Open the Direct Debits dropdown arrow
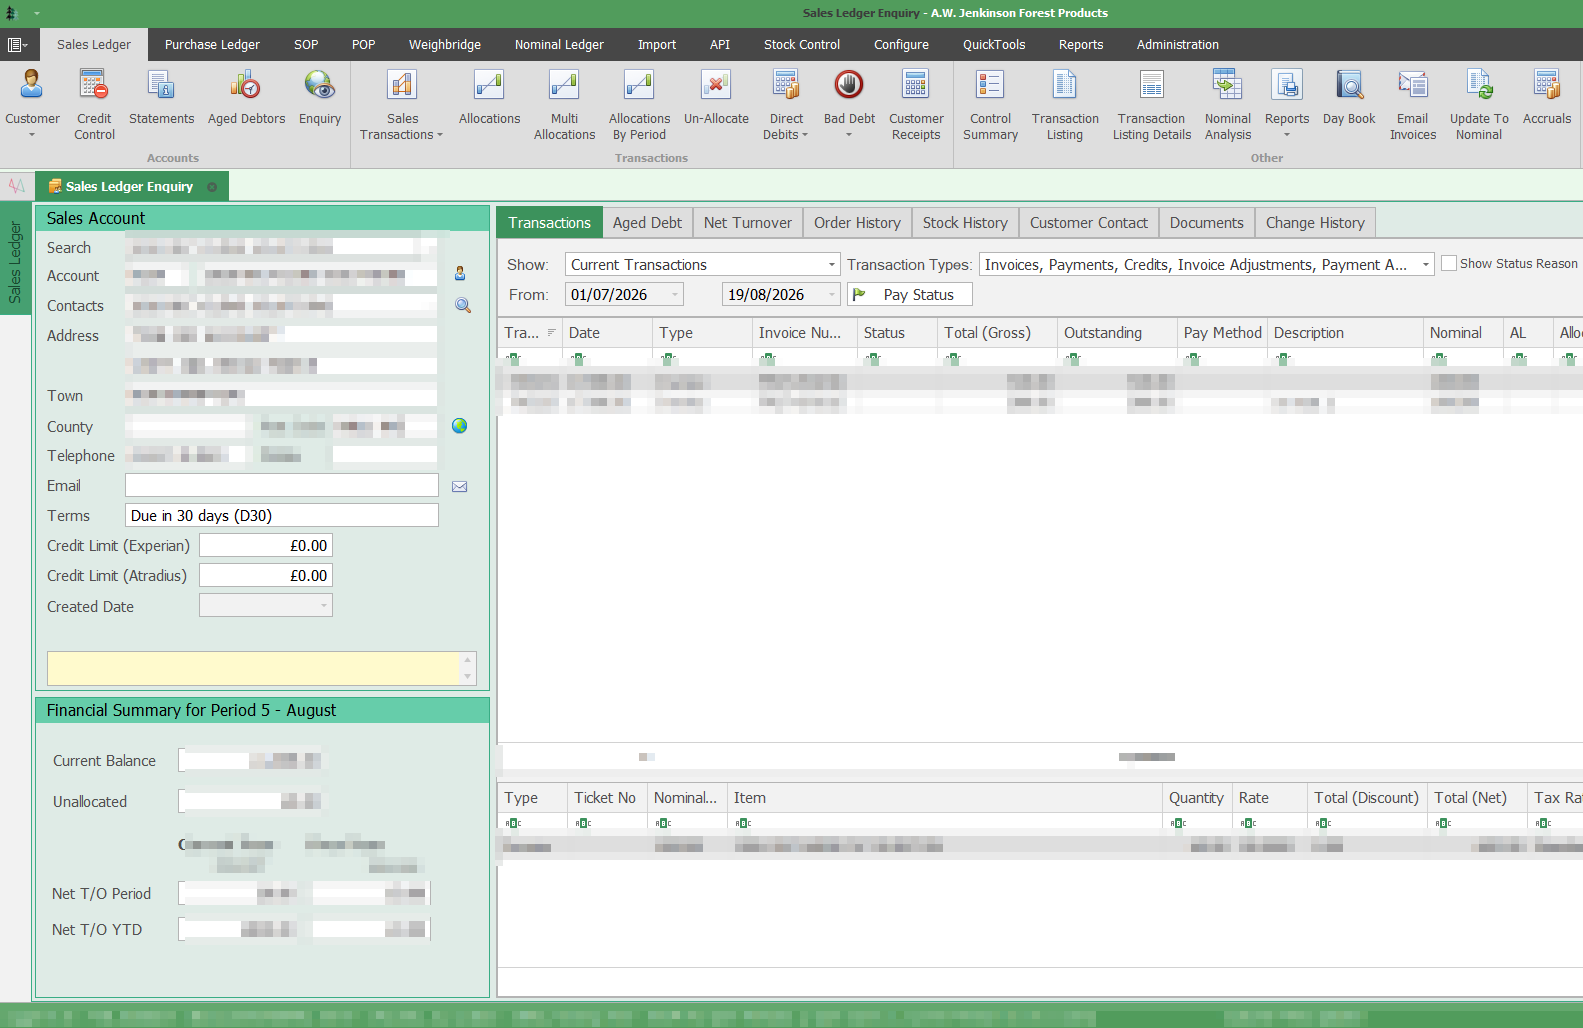Screen dimensions: 1583x1028 [x=805, y=135]
